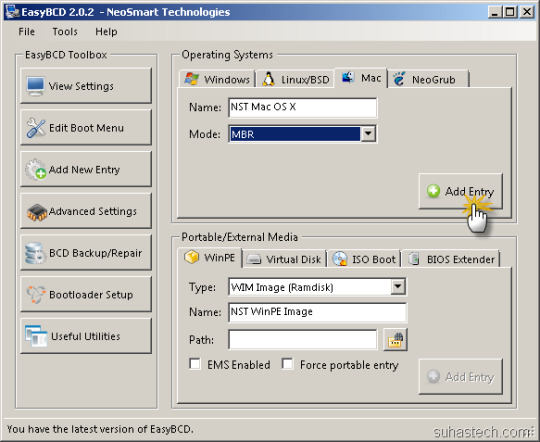Click the NeoGrub tab icon
Image resolution: width=540 pixels, height=442 pixels.
click(399, 79)
